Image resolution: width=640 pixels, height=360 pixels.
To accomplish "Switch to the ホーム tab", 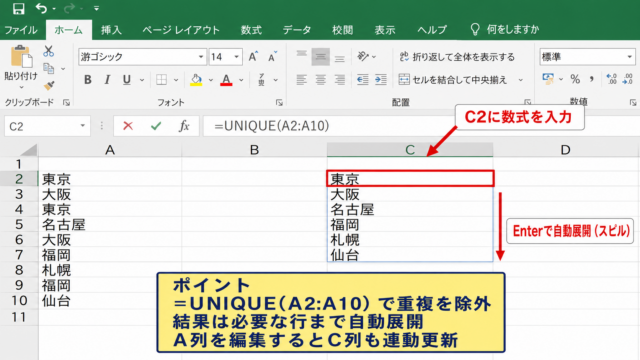I will [69, 30].
